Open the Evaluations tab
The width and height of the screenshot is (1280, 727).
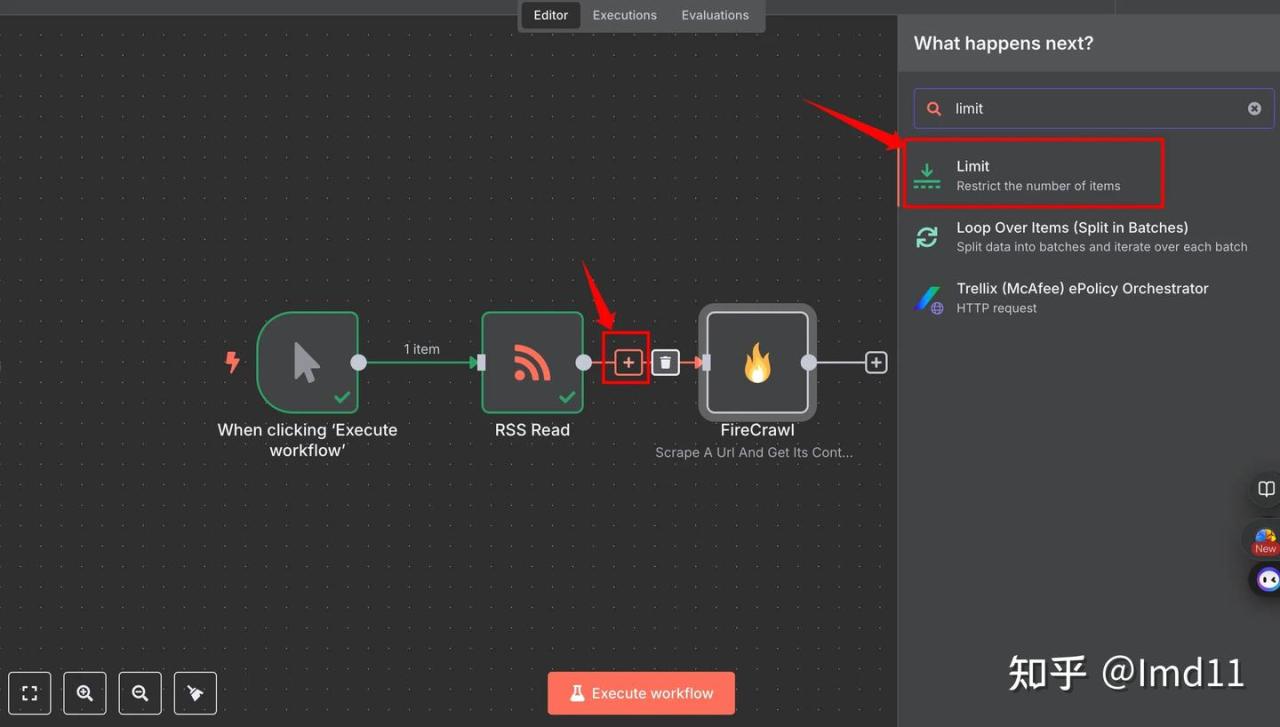(x=715, y=15)
